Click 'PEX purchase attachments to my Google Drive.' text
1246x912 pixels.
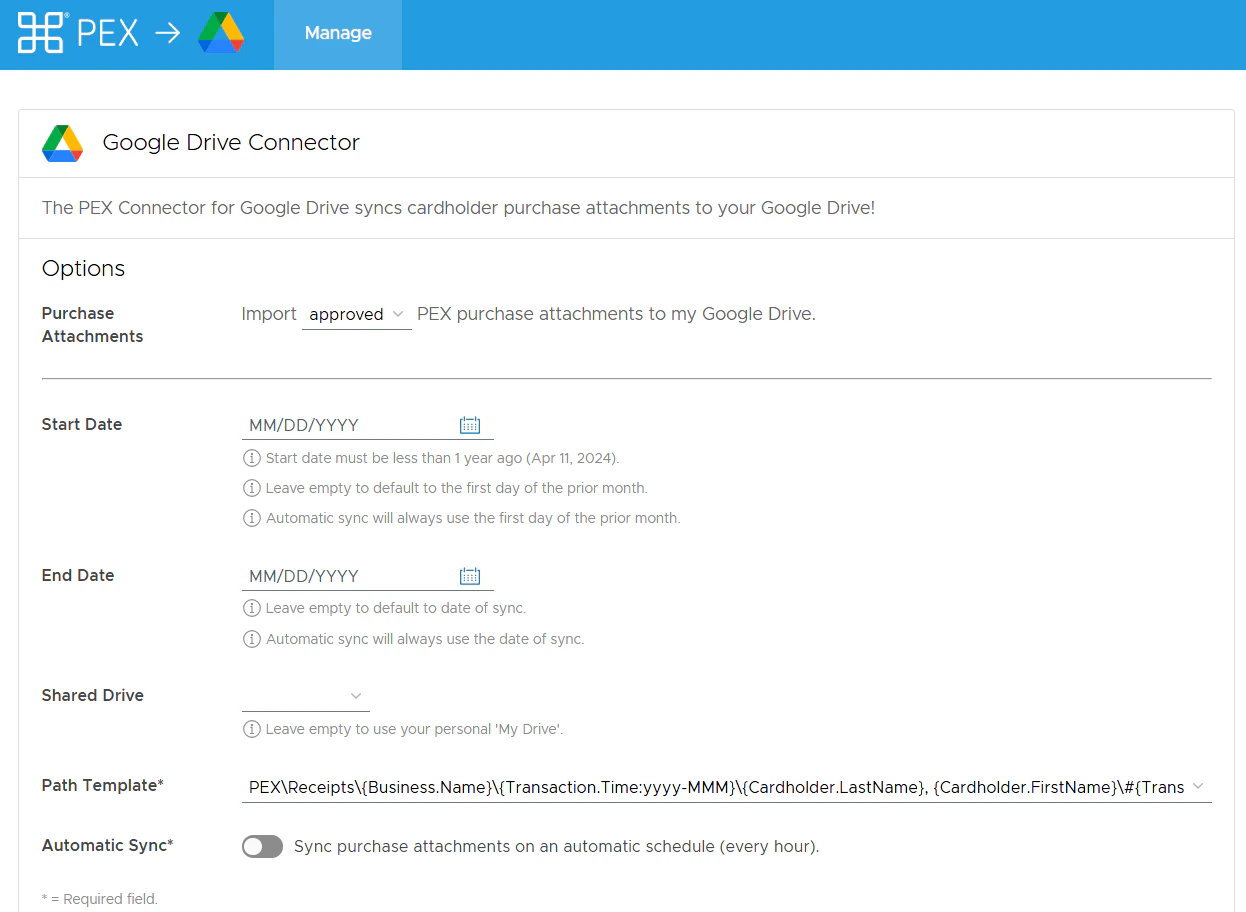[617, 314]
